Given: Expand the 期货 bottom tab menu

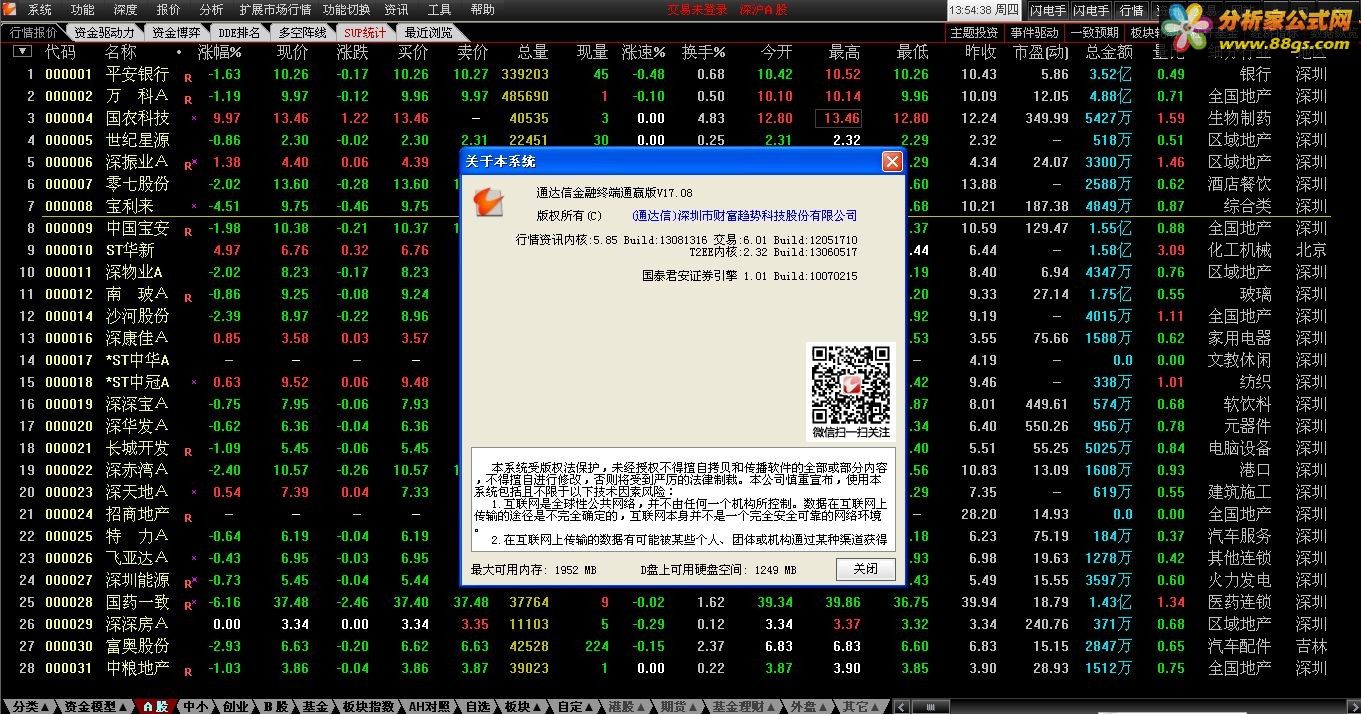Looking at the screenshot, I should pyautogui.click(x=695, y=707).
